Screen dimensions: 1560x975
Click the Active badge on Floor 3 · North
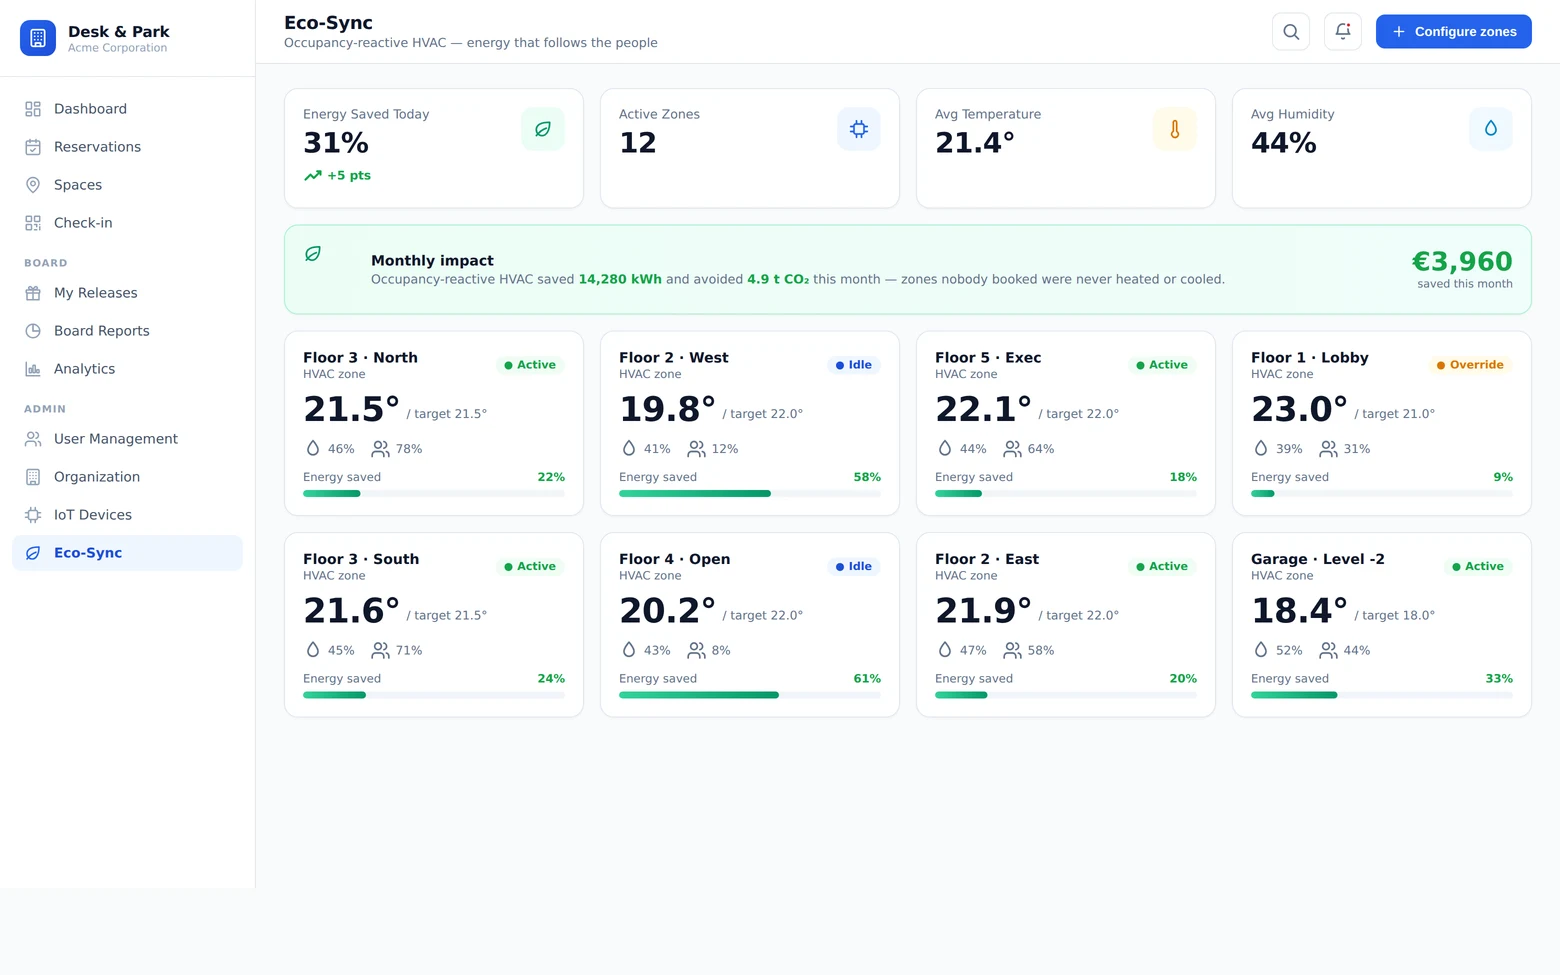[530, 365]
